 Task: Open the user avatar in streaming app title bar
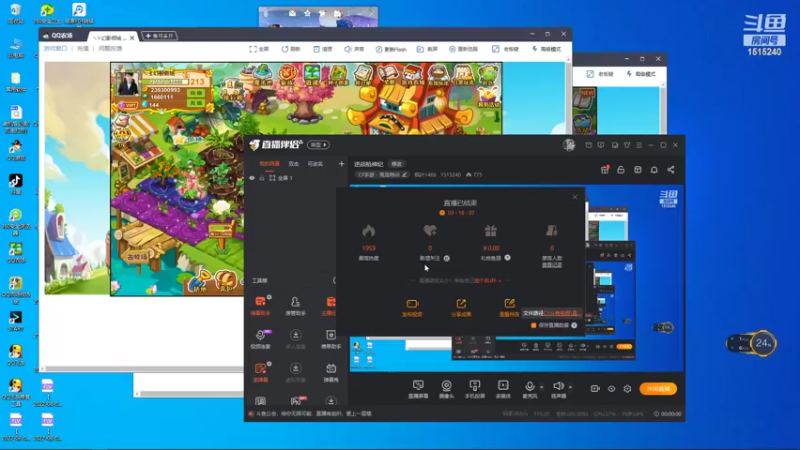tap(569, 145)
